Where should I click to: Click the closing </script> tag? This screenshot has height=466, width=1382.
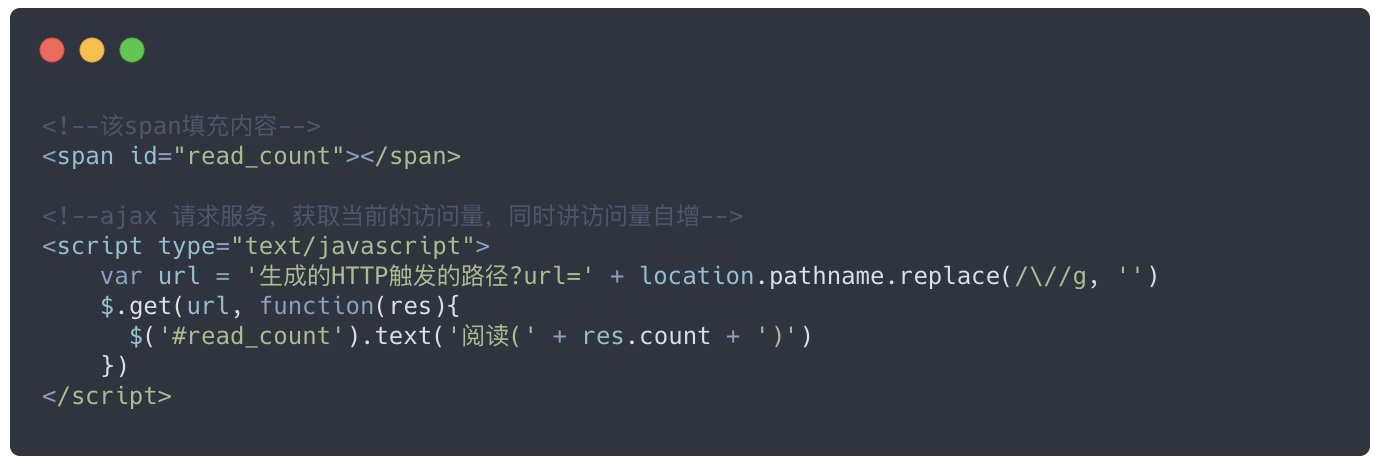point(107,396)
